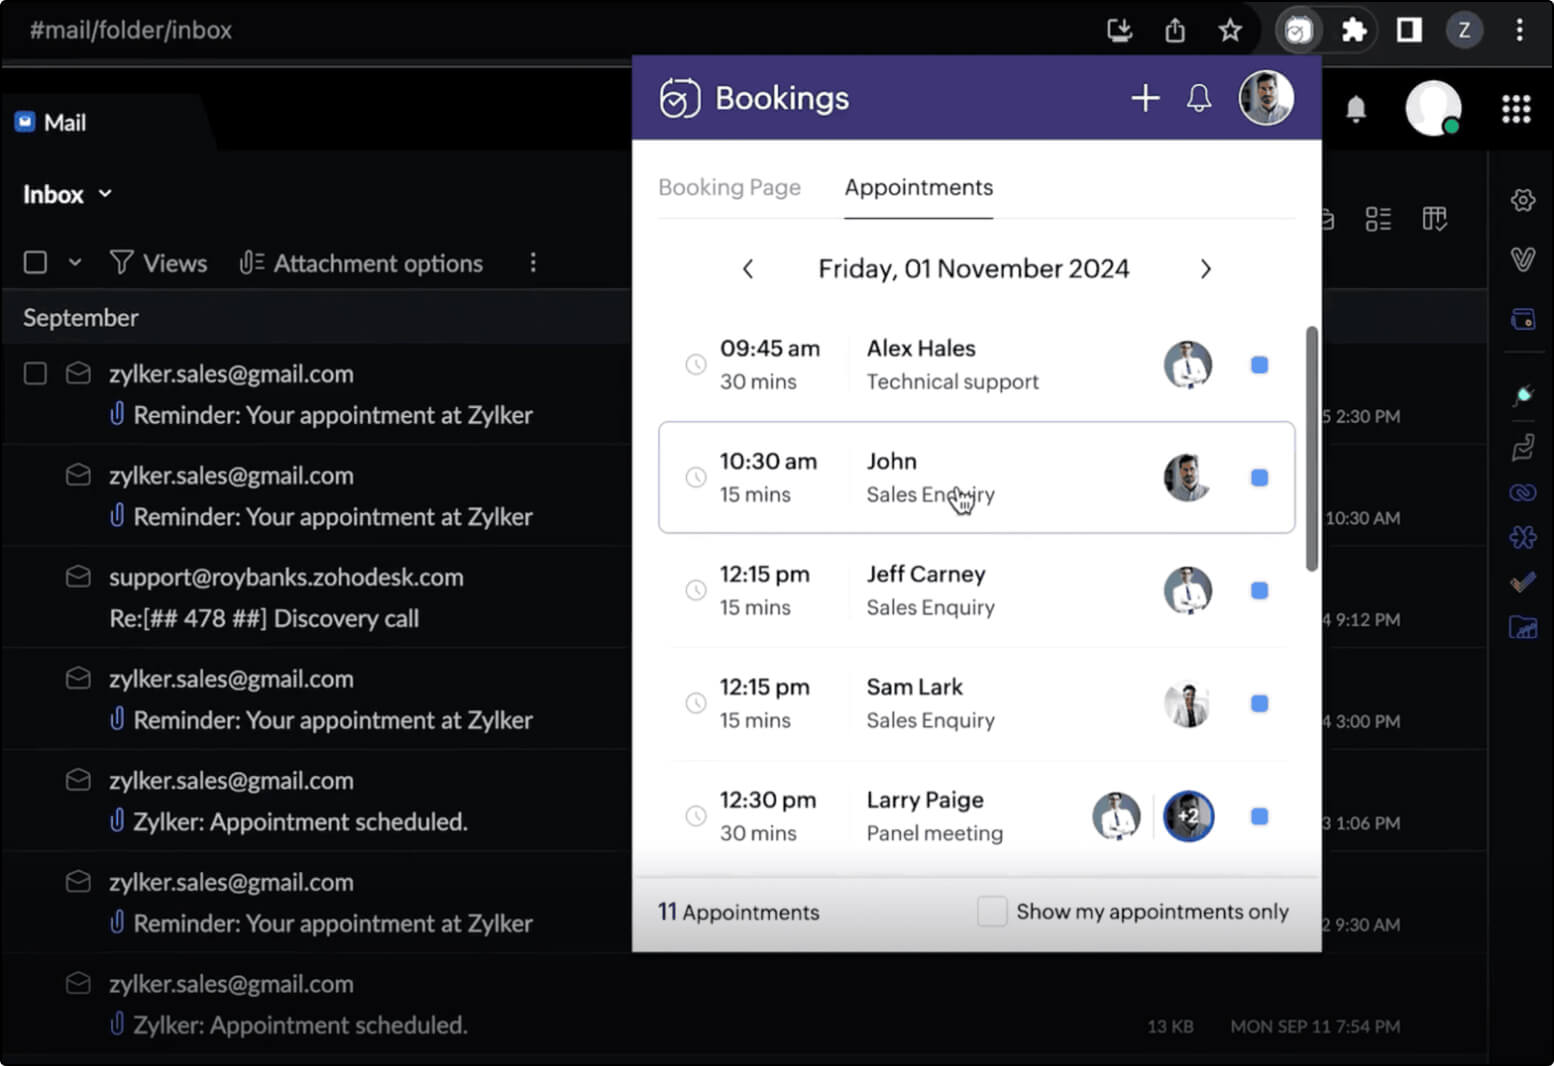Switch to the Booking Page tab
Viewport: 1554px width, 1066px height.
click(729, 187)
